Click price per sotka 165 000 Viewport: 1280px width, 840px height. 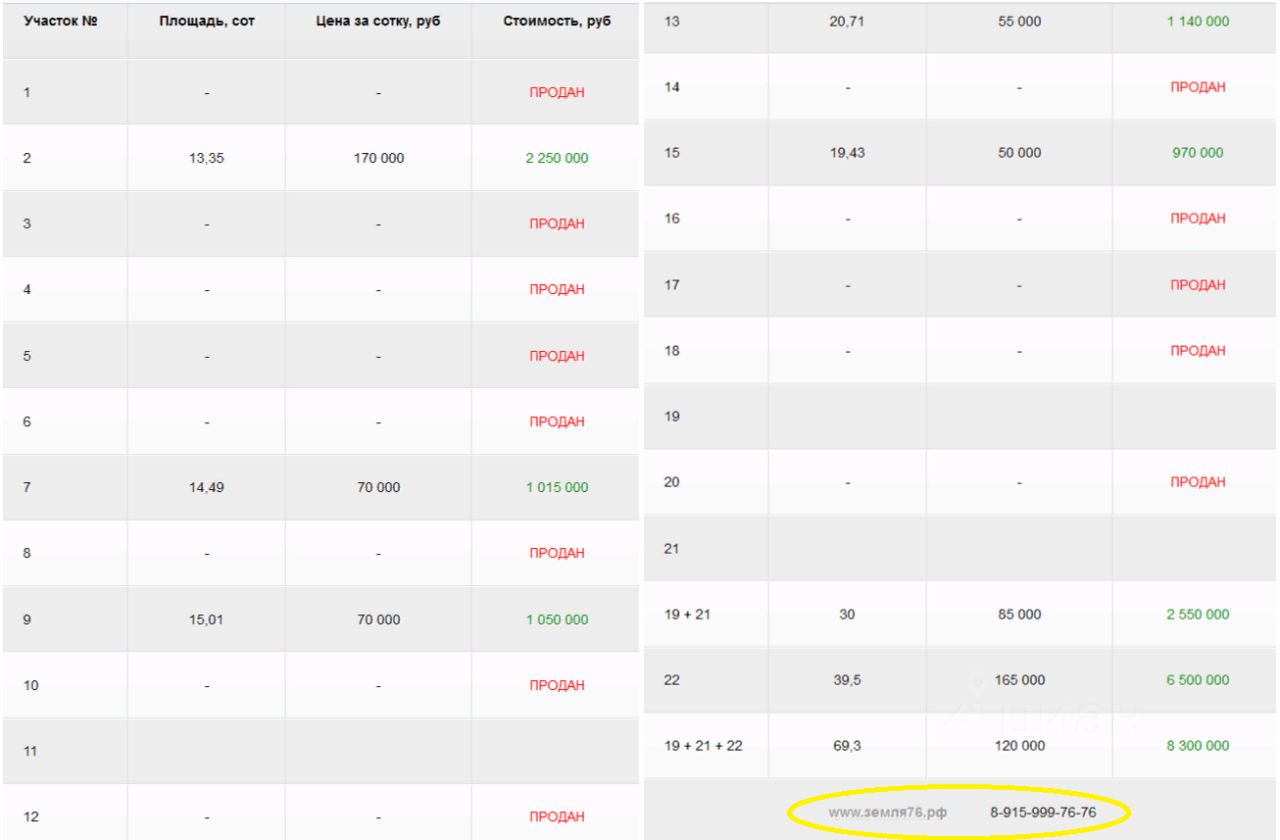coord(1020,680)
